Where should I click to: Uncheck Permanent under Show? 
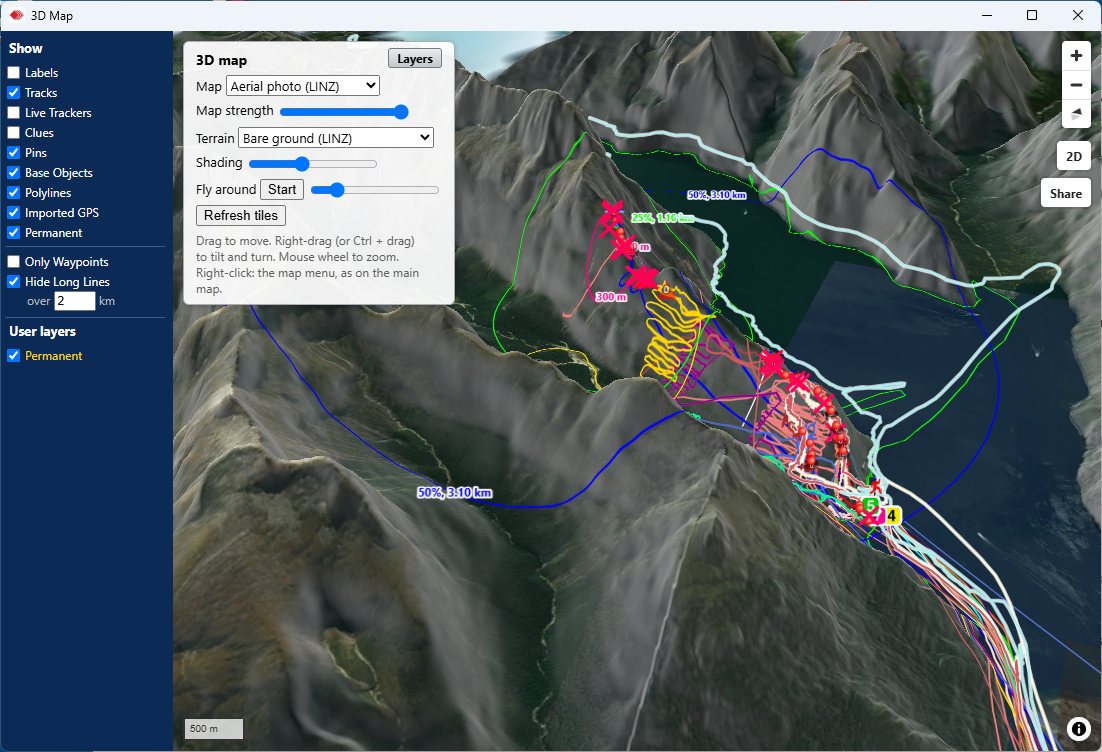[x=13, y=233]
